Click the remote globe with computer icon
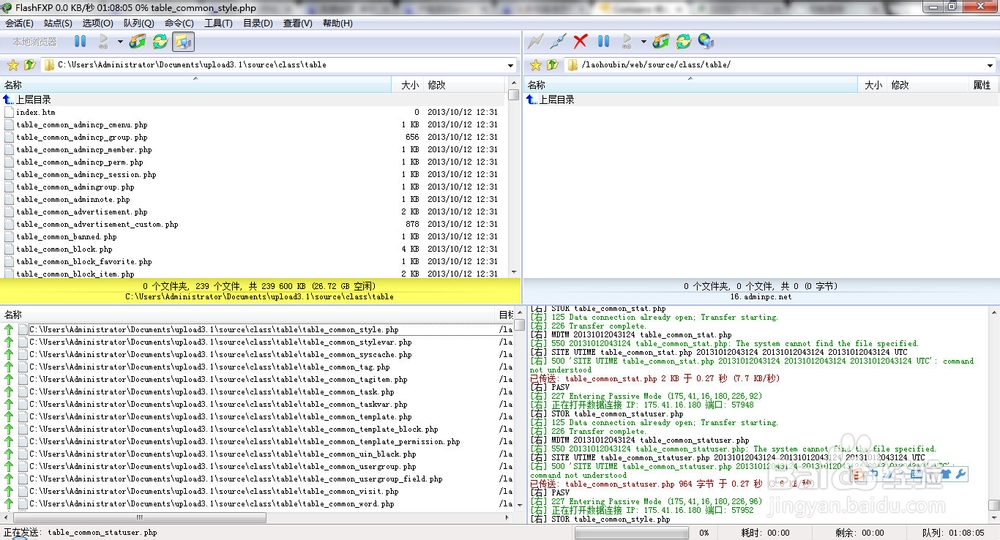This screenshot has width=1000, height=540. click(x=705, y=41)
